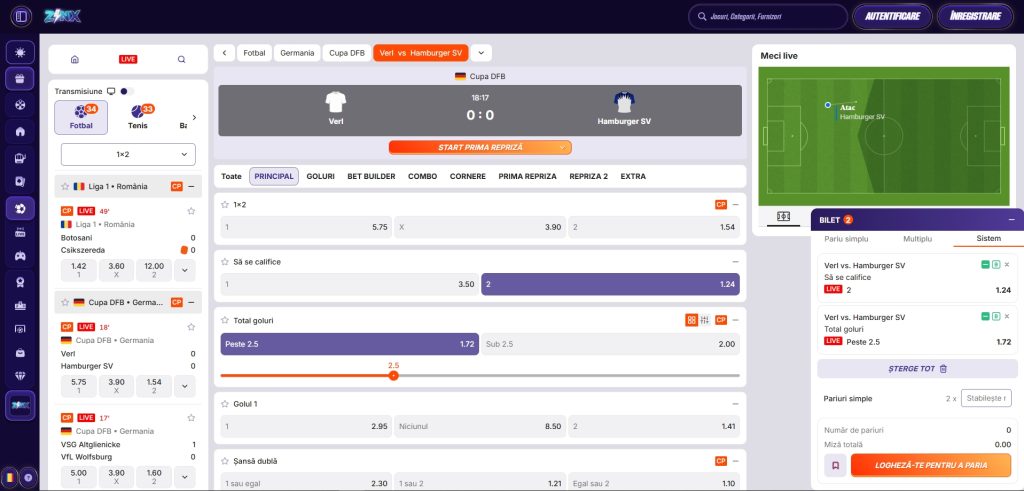Screen dimensions: 1024x491
Task: Star the 1×2 market
Action: [225, 204]
